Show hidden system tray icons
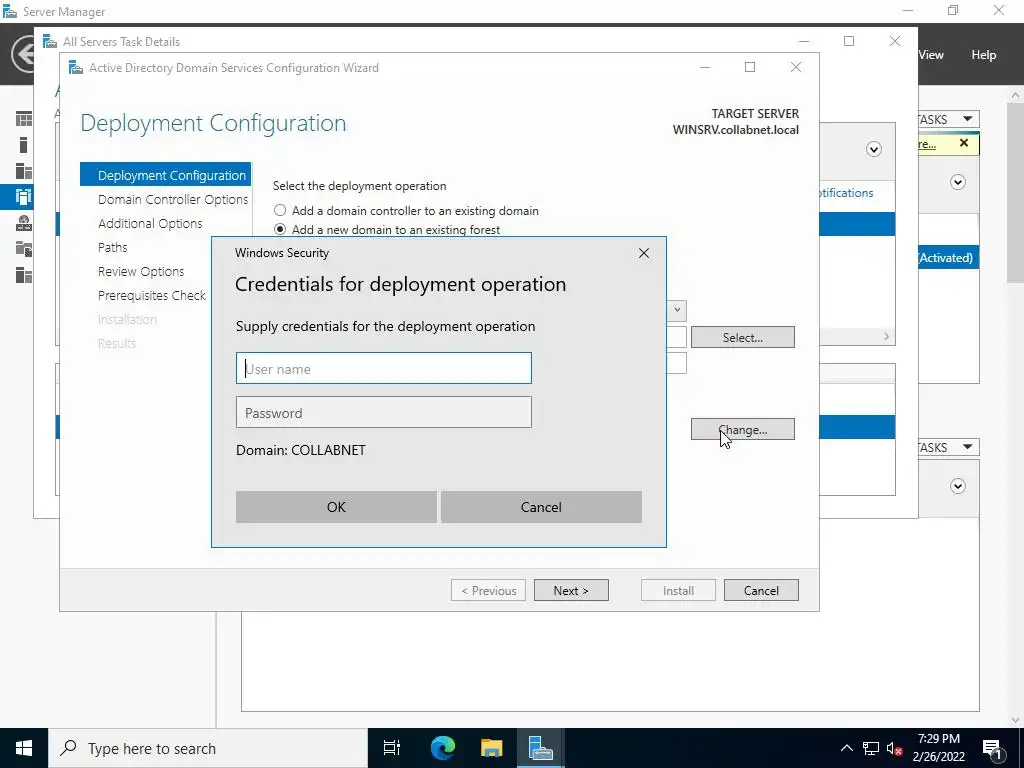This screenshot has height=768, width=1024. (846, 748)
